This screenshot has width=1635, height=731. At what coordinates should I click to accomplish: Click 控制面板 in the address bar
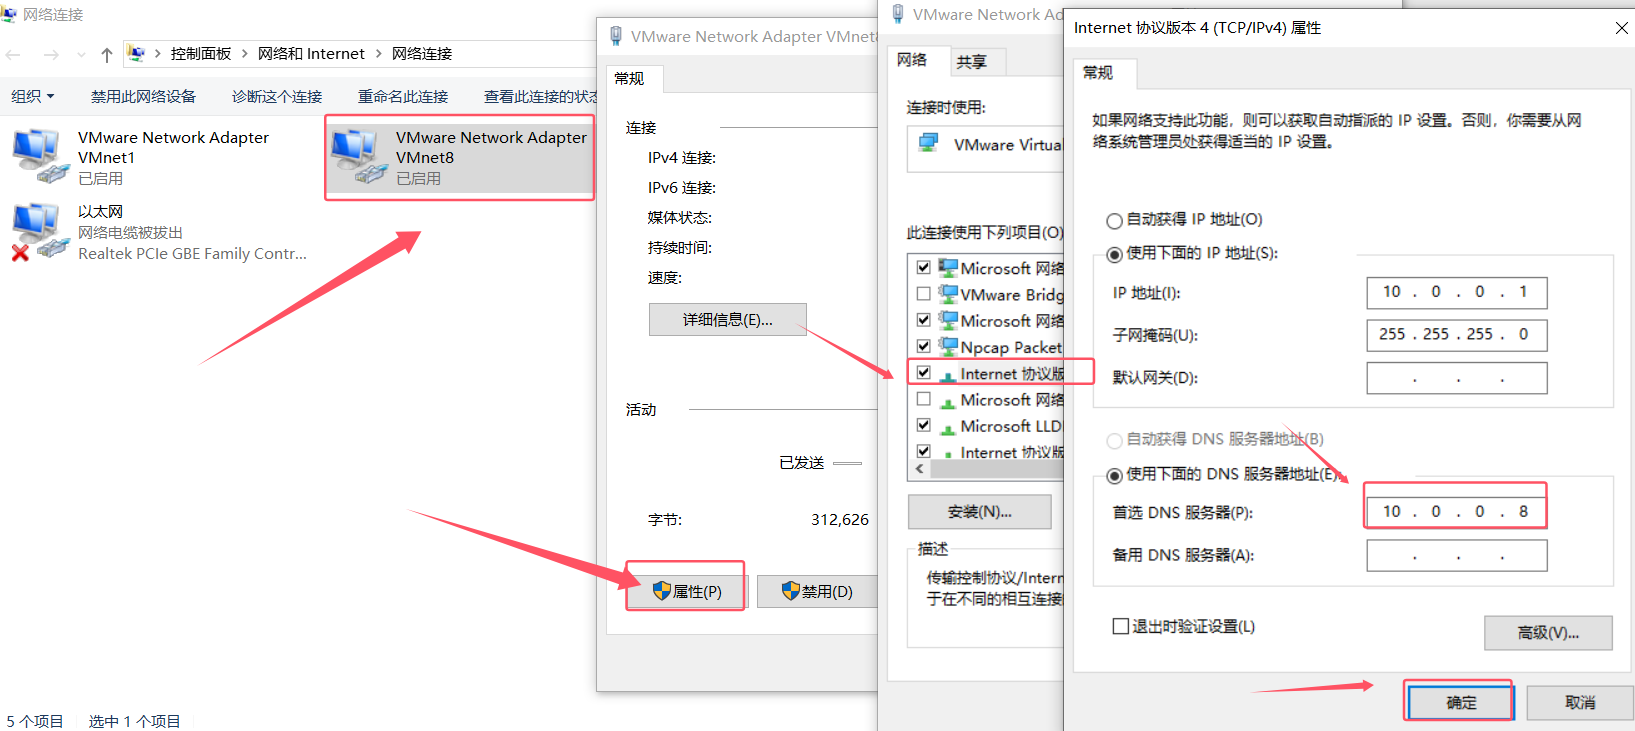[200, 54]
